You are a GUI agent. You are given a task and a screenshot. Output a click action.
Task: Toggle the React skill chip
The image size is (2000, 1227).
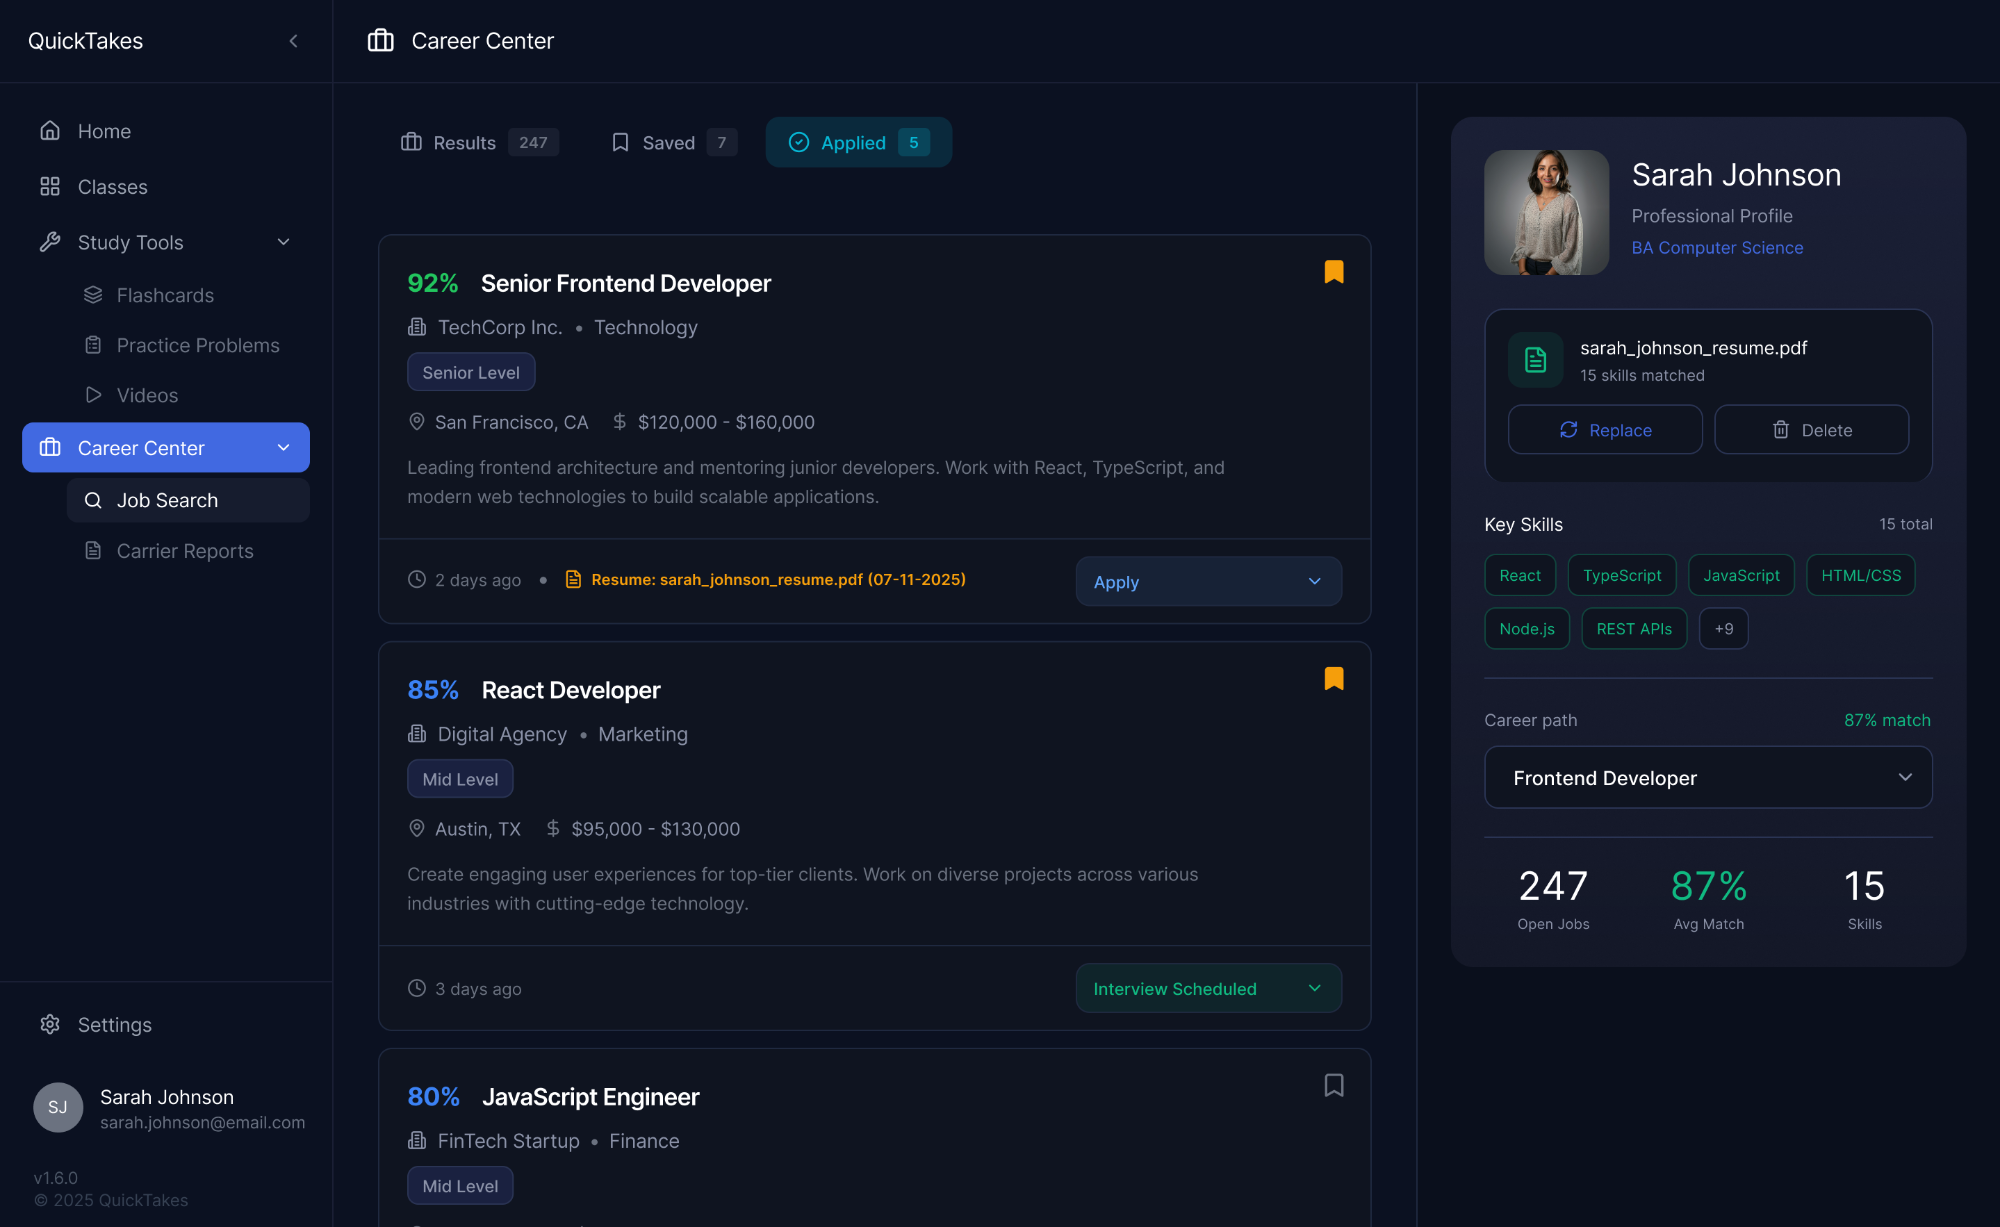coord(1520,575)
